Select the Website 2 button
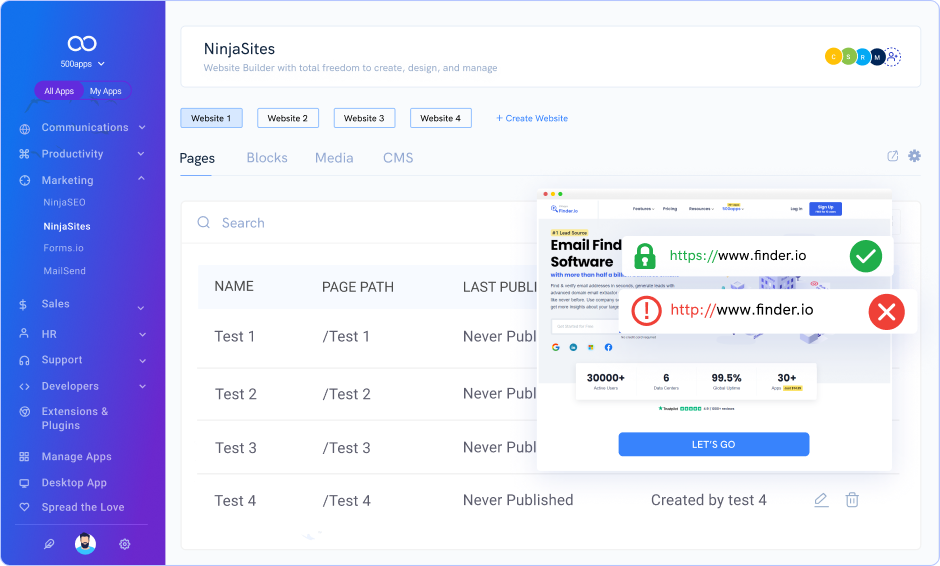This screenshot has height=566, width=940. (x=288, y=118)
